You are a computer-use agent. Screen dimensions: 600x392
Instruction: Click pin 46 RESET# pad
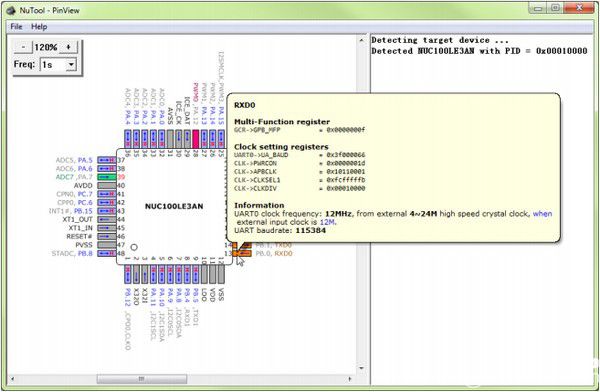pyautogui.click(x=106, y=236)
